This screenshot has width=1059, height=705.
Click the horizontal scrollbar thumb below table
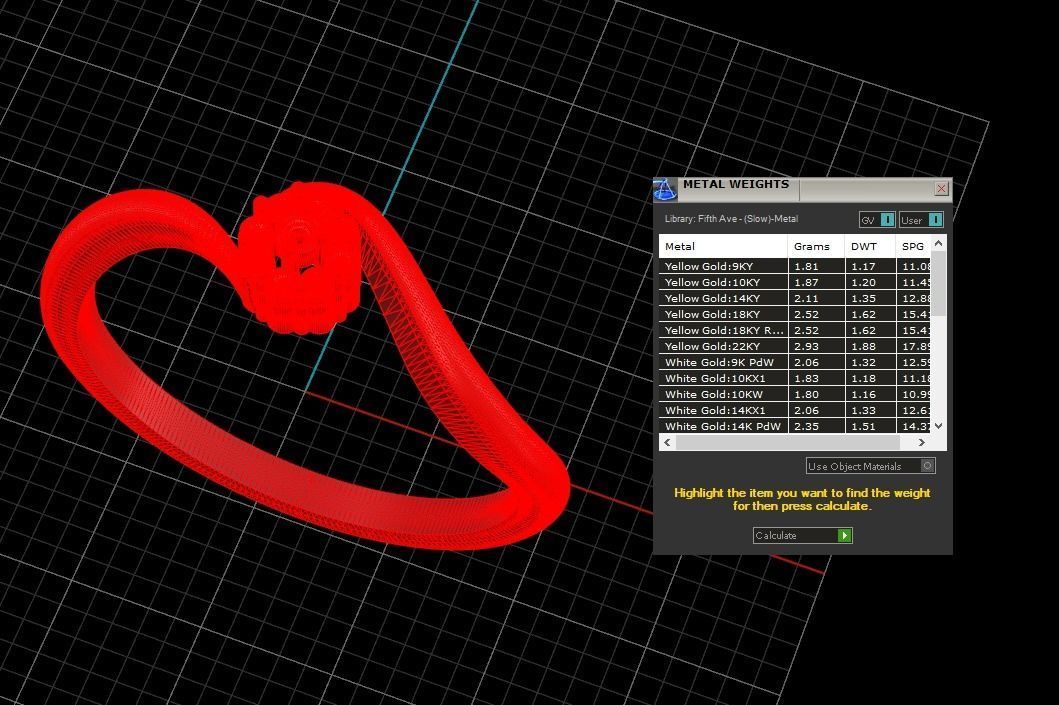click(787, 442)
